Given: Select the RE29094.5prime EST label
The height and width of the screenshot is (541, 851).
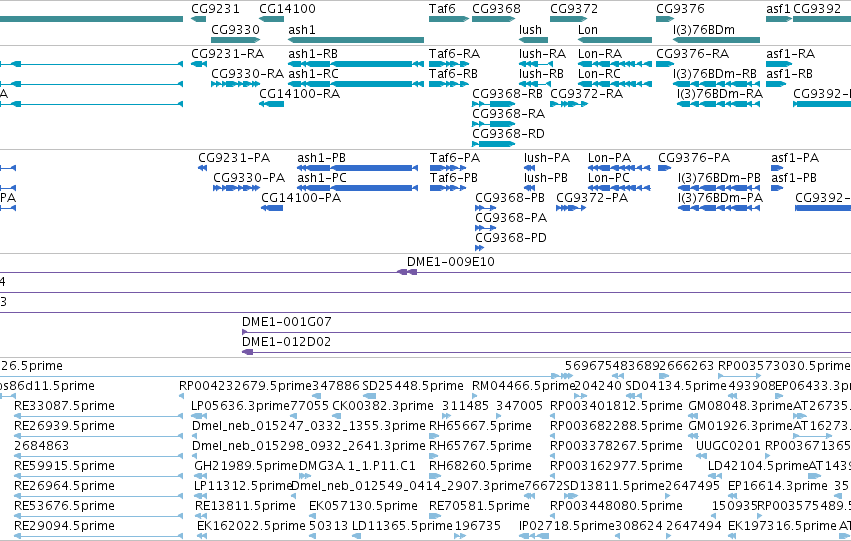Looking at the screenshot, I should [x=64, y=526].
